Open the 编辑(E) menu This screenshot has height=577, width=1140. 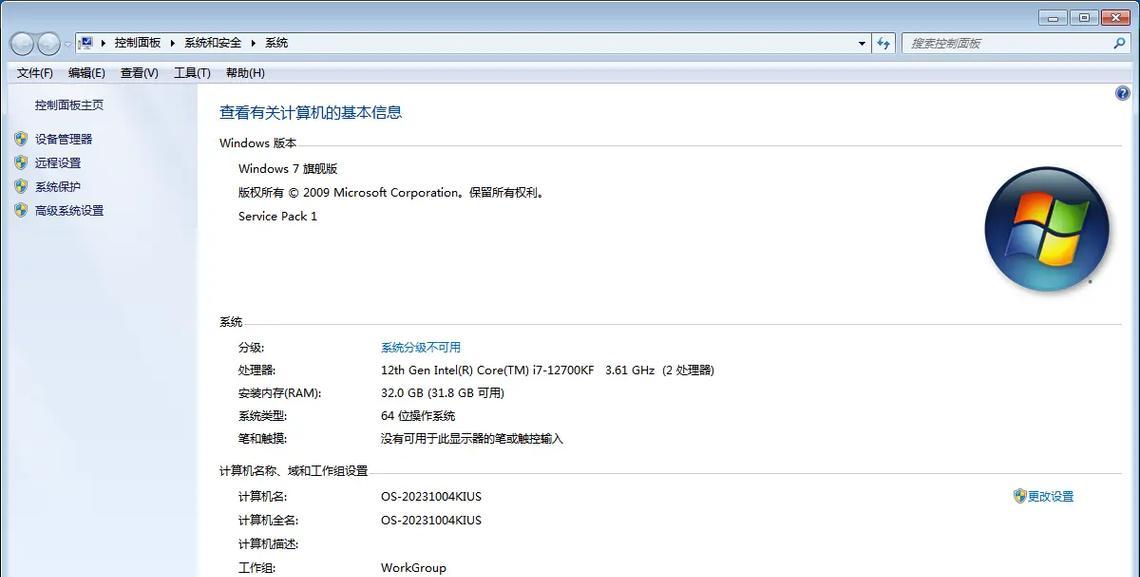coord(87,73)
